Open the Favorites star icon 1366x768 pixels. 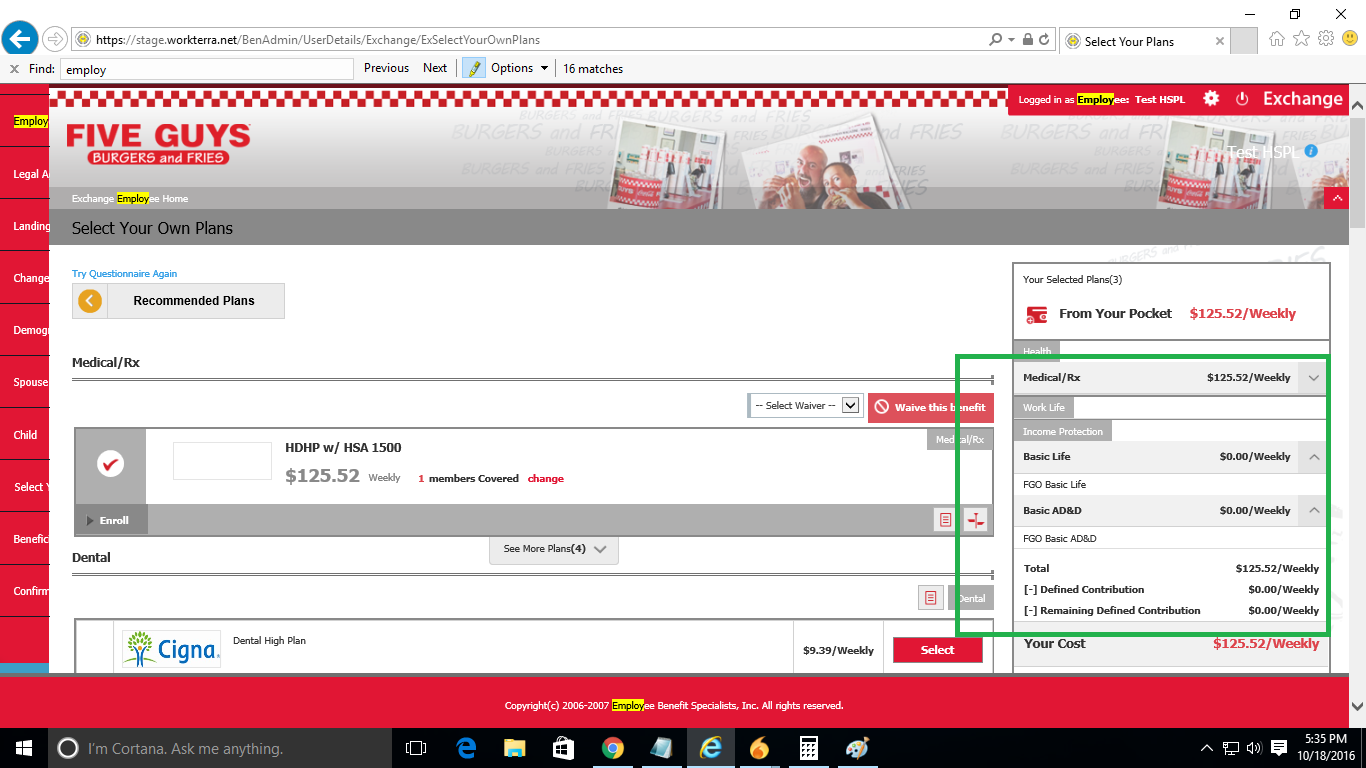click(1301, 39)
